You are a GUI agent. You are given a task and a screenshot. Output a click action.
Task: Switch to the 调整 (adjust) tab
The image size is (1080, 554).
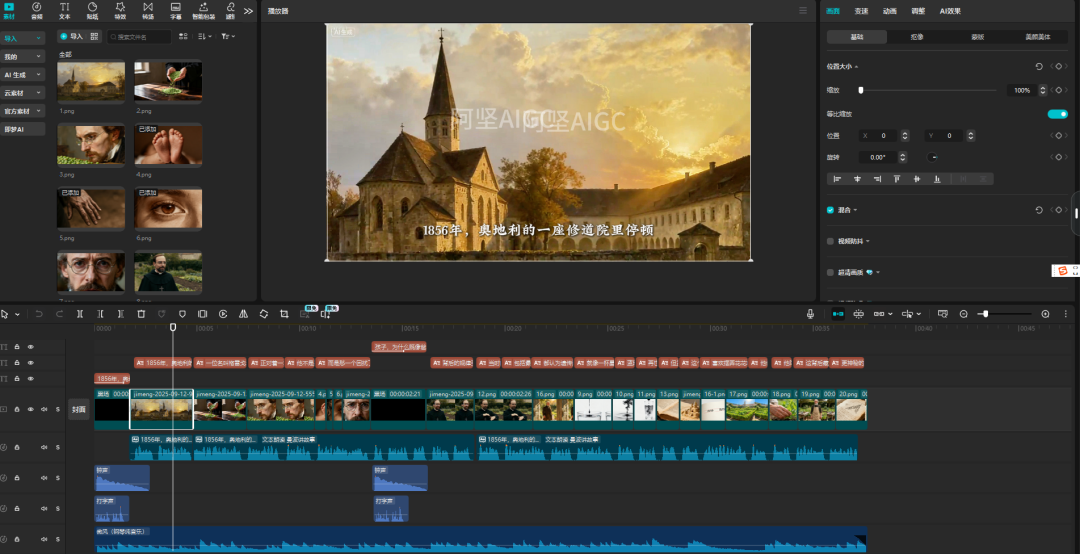coord(918,11)
